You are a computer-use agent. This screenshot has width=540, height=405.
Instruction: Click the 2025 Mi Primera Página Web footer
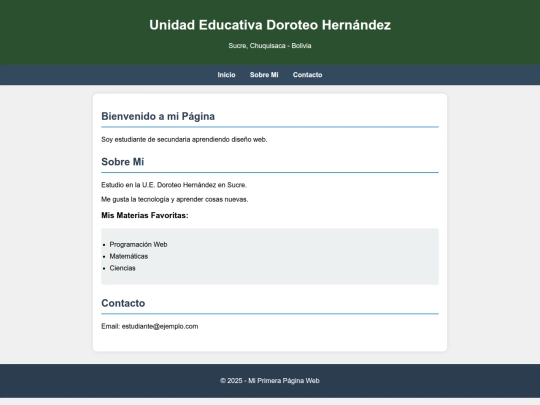(x=270, y=381)
